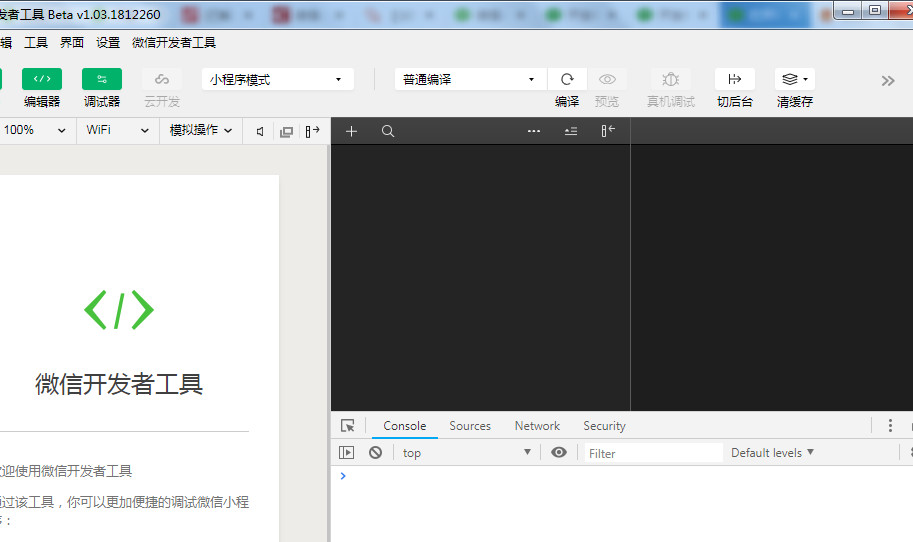
Task: Click the detach simulator window icon
Action: pyautogui.click(x=286, y=132)
